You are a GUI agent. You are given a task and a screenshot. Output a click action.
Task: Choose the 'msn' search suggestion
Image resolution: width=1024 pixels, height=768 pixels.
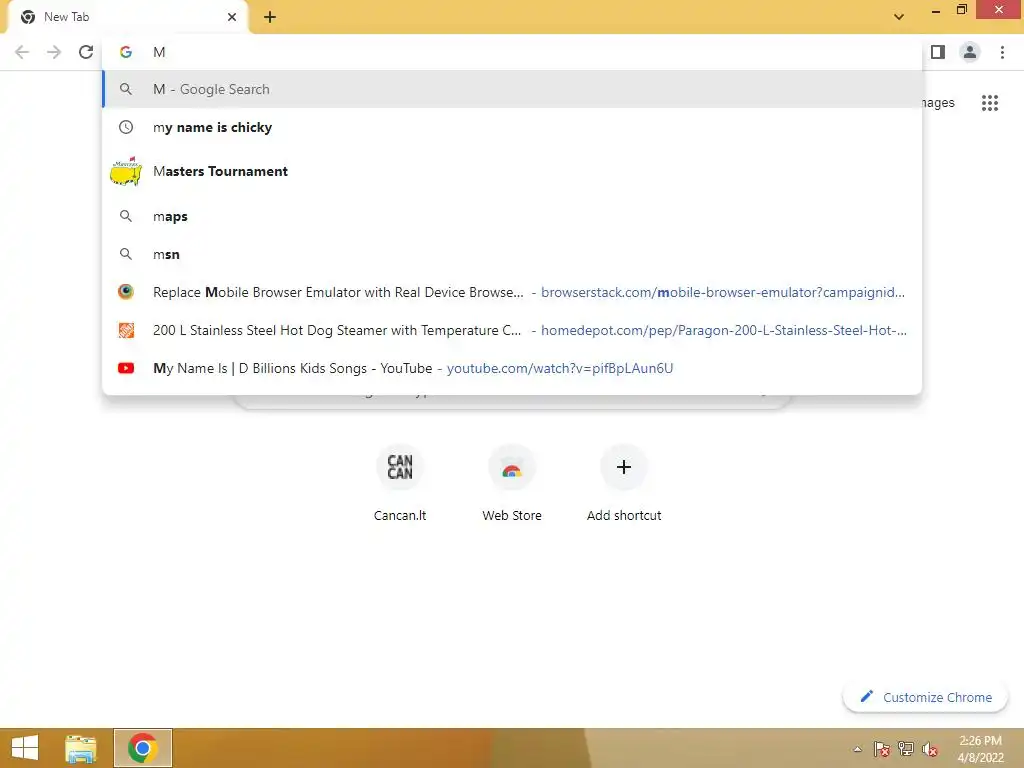[x=512, y=254]
